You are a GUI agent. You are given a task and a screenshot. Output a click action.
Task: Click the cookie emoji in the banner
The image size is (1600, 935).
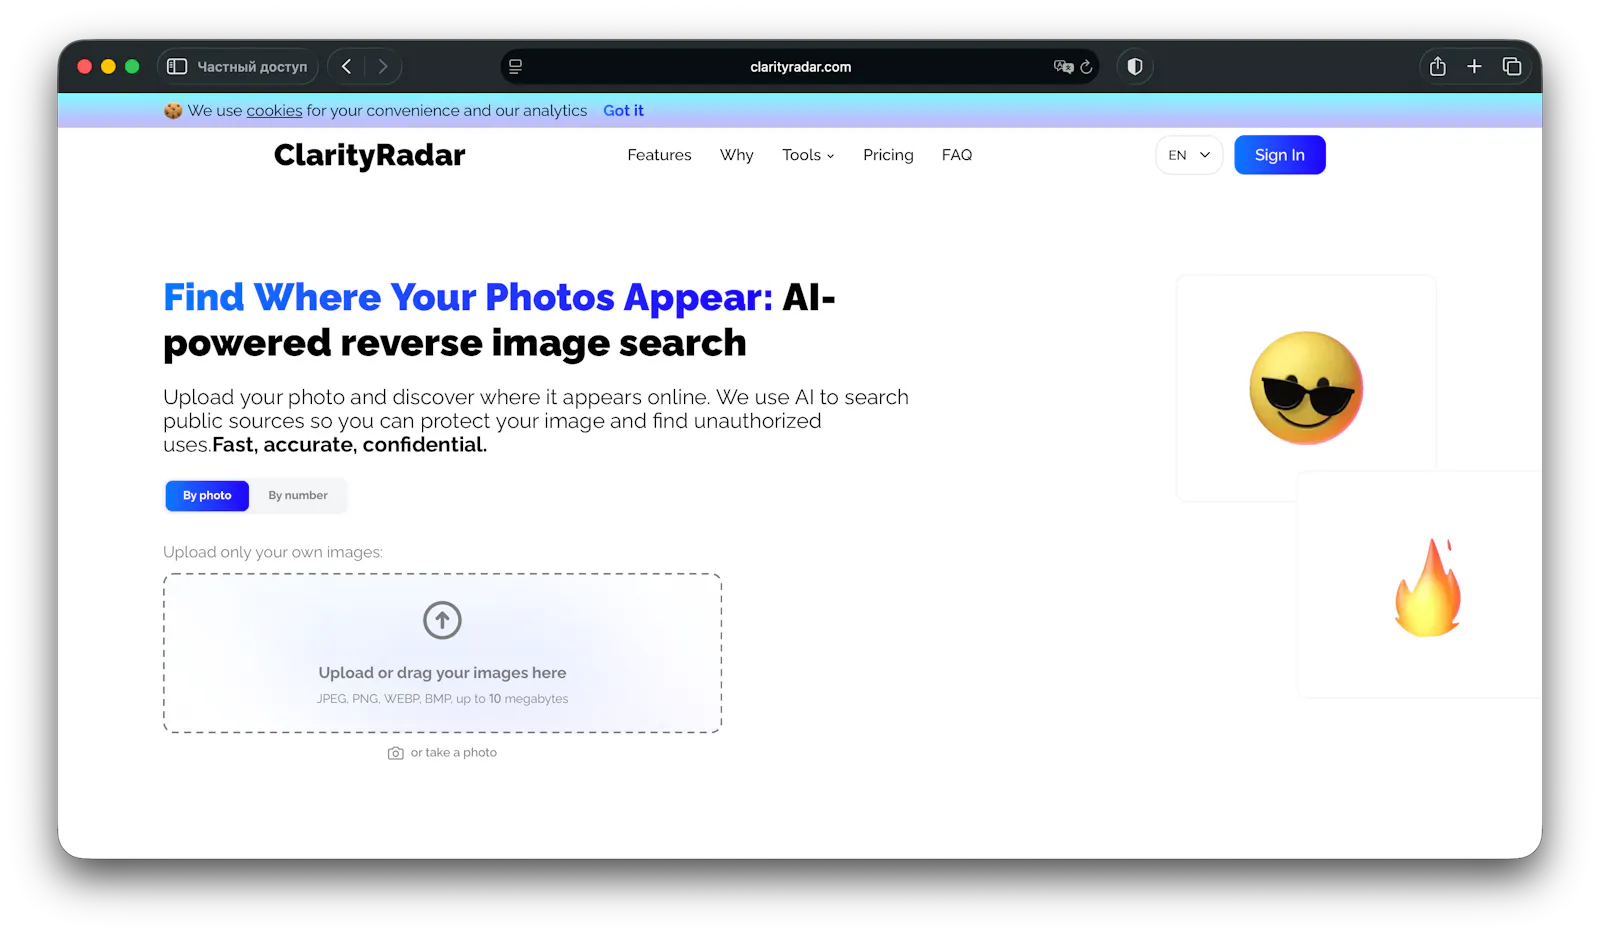tap(173, 111)
